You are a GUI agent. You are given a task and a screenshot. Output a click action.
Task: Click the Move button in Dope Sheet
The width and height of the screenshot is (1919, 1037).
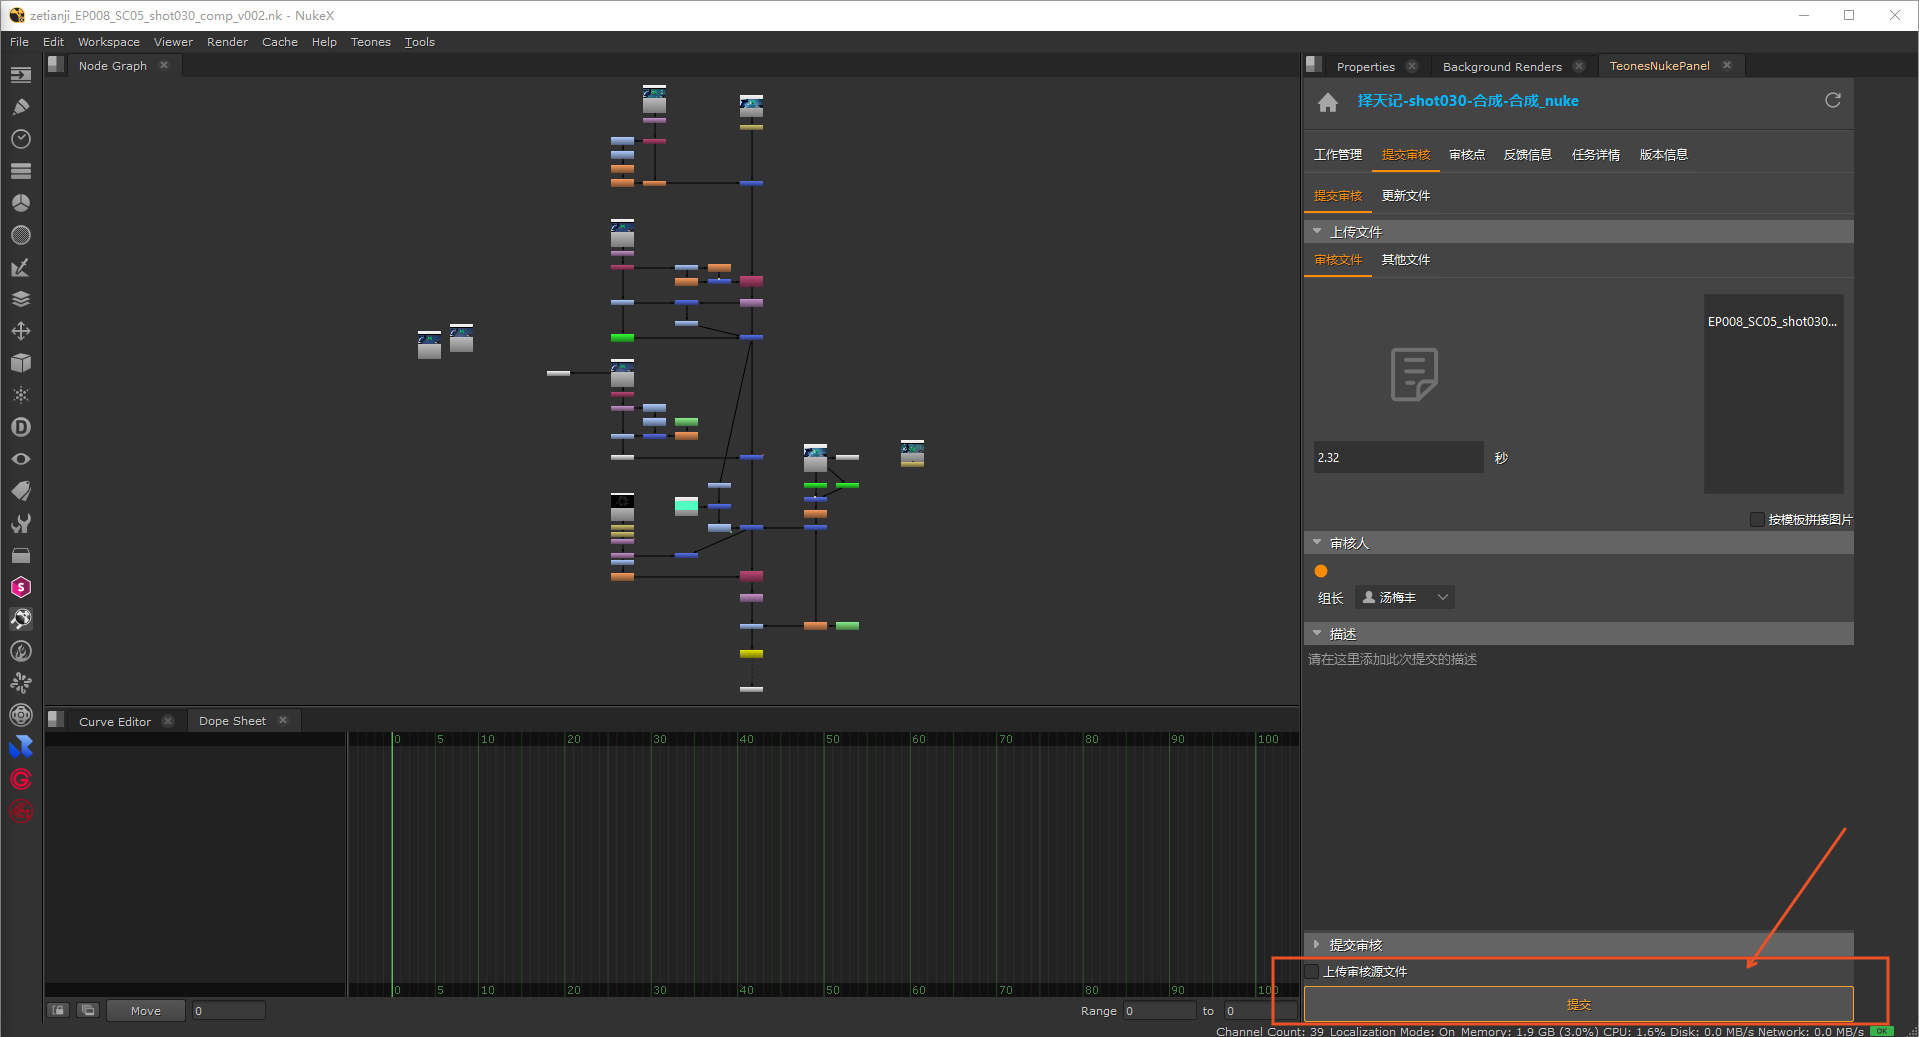146,1011
